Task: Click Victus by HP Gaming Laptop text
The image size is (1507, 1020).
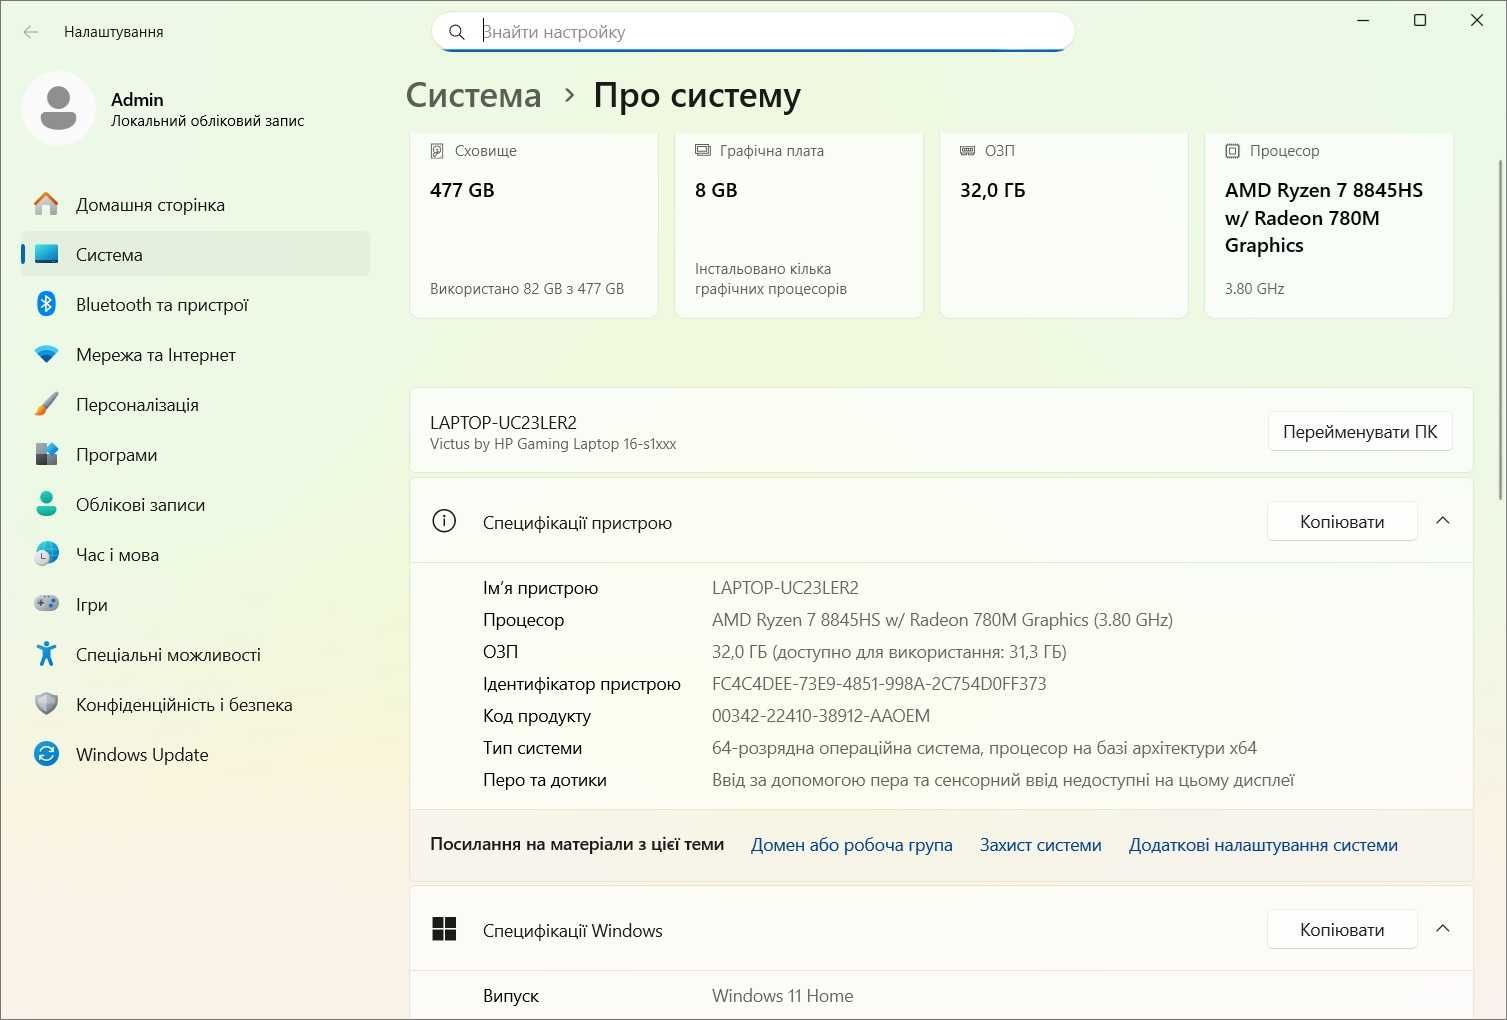Action: [x=553, y=444]
